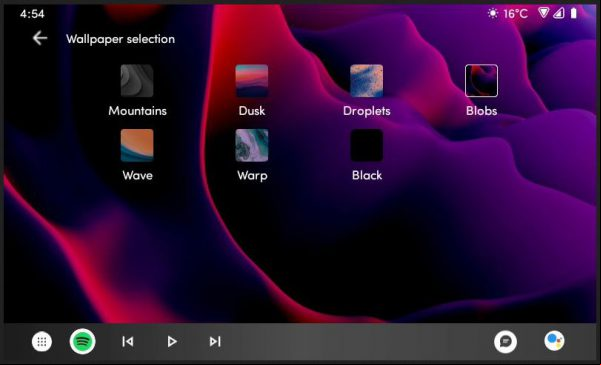Select the Blobs wallpaper thumbnail

tap(481, 81)
